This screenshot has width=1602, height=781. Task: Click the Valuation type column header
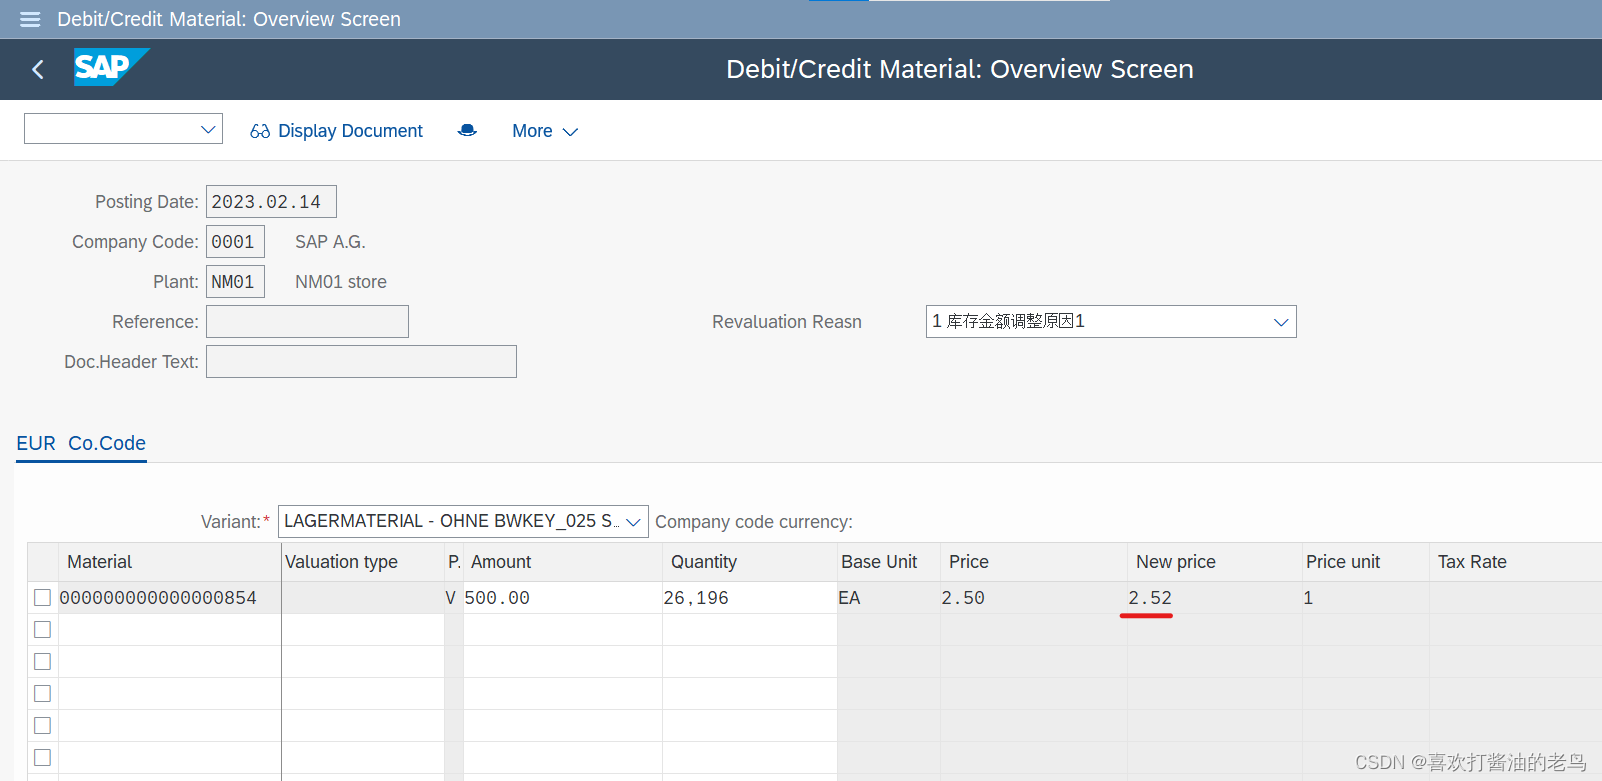click(x=362, y=562)
